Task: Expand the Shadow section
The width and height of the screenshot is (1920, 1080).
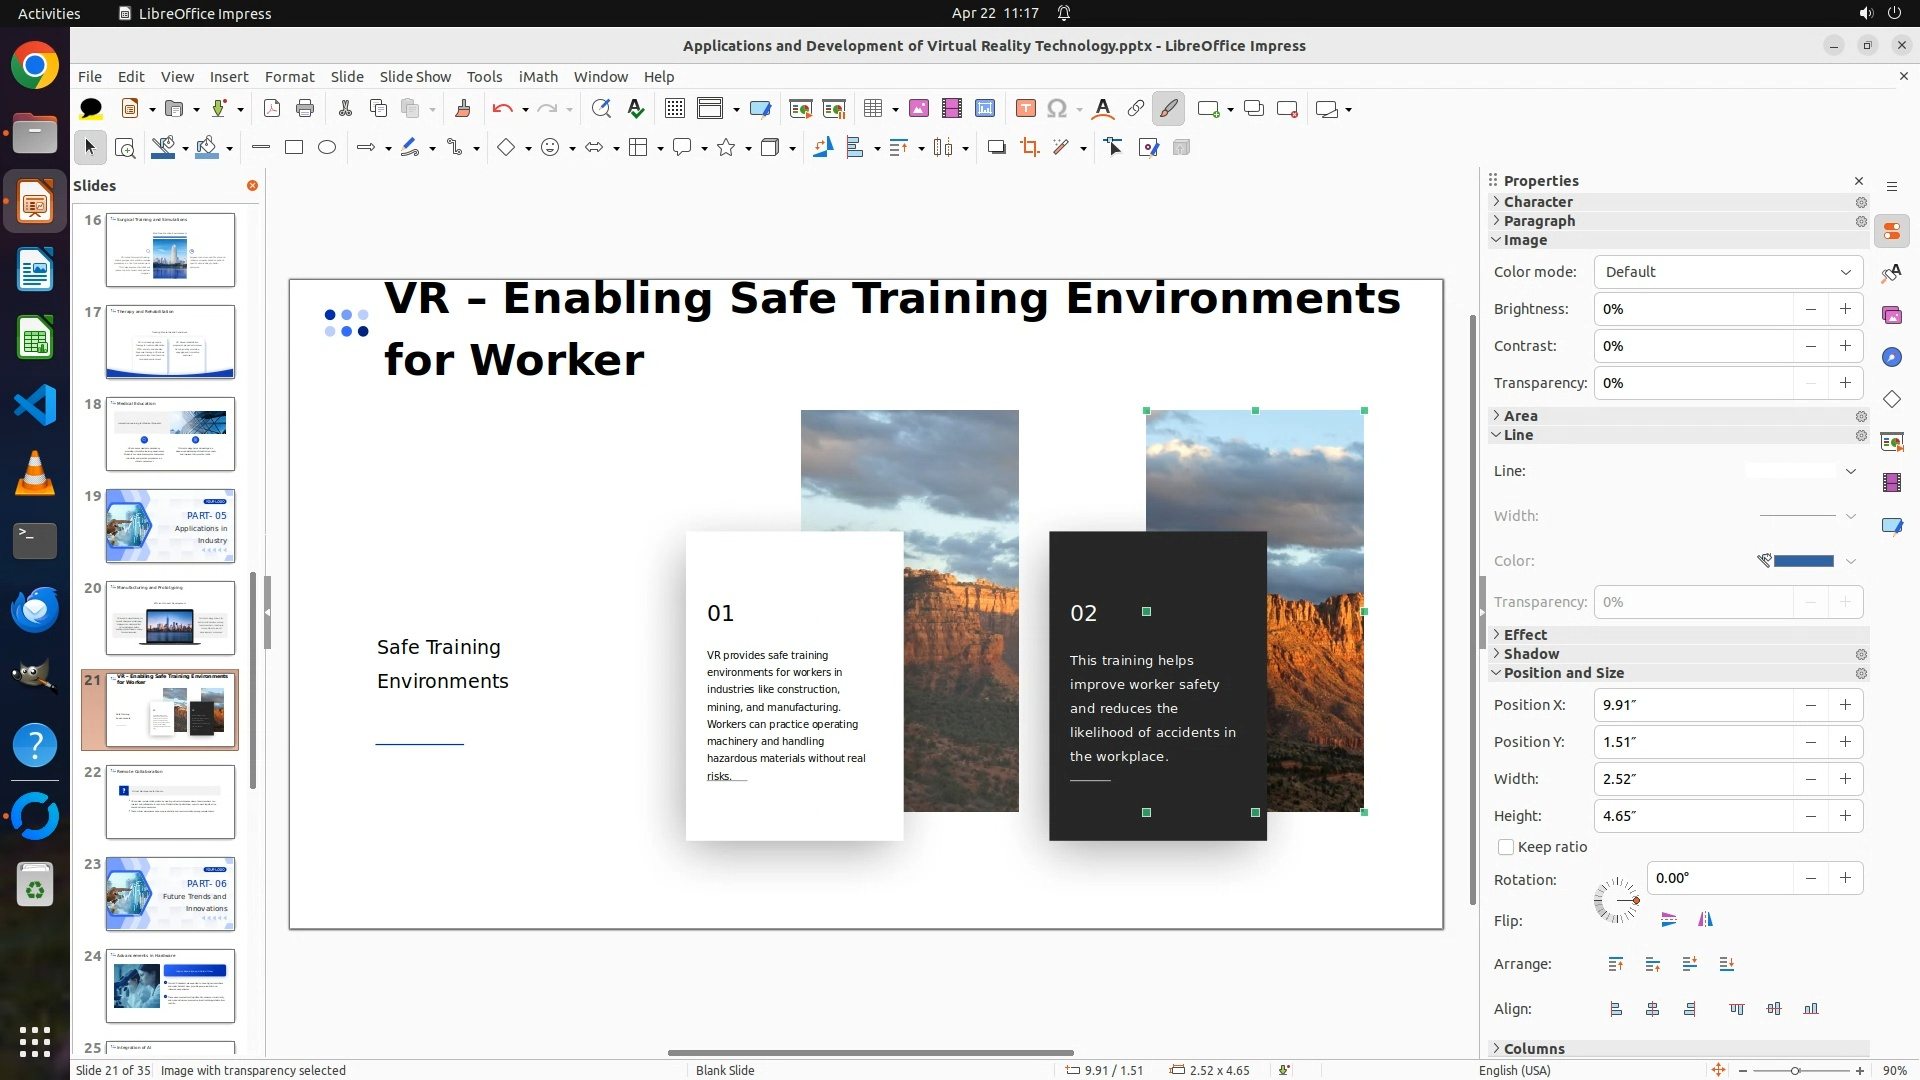Action: 1531,654
